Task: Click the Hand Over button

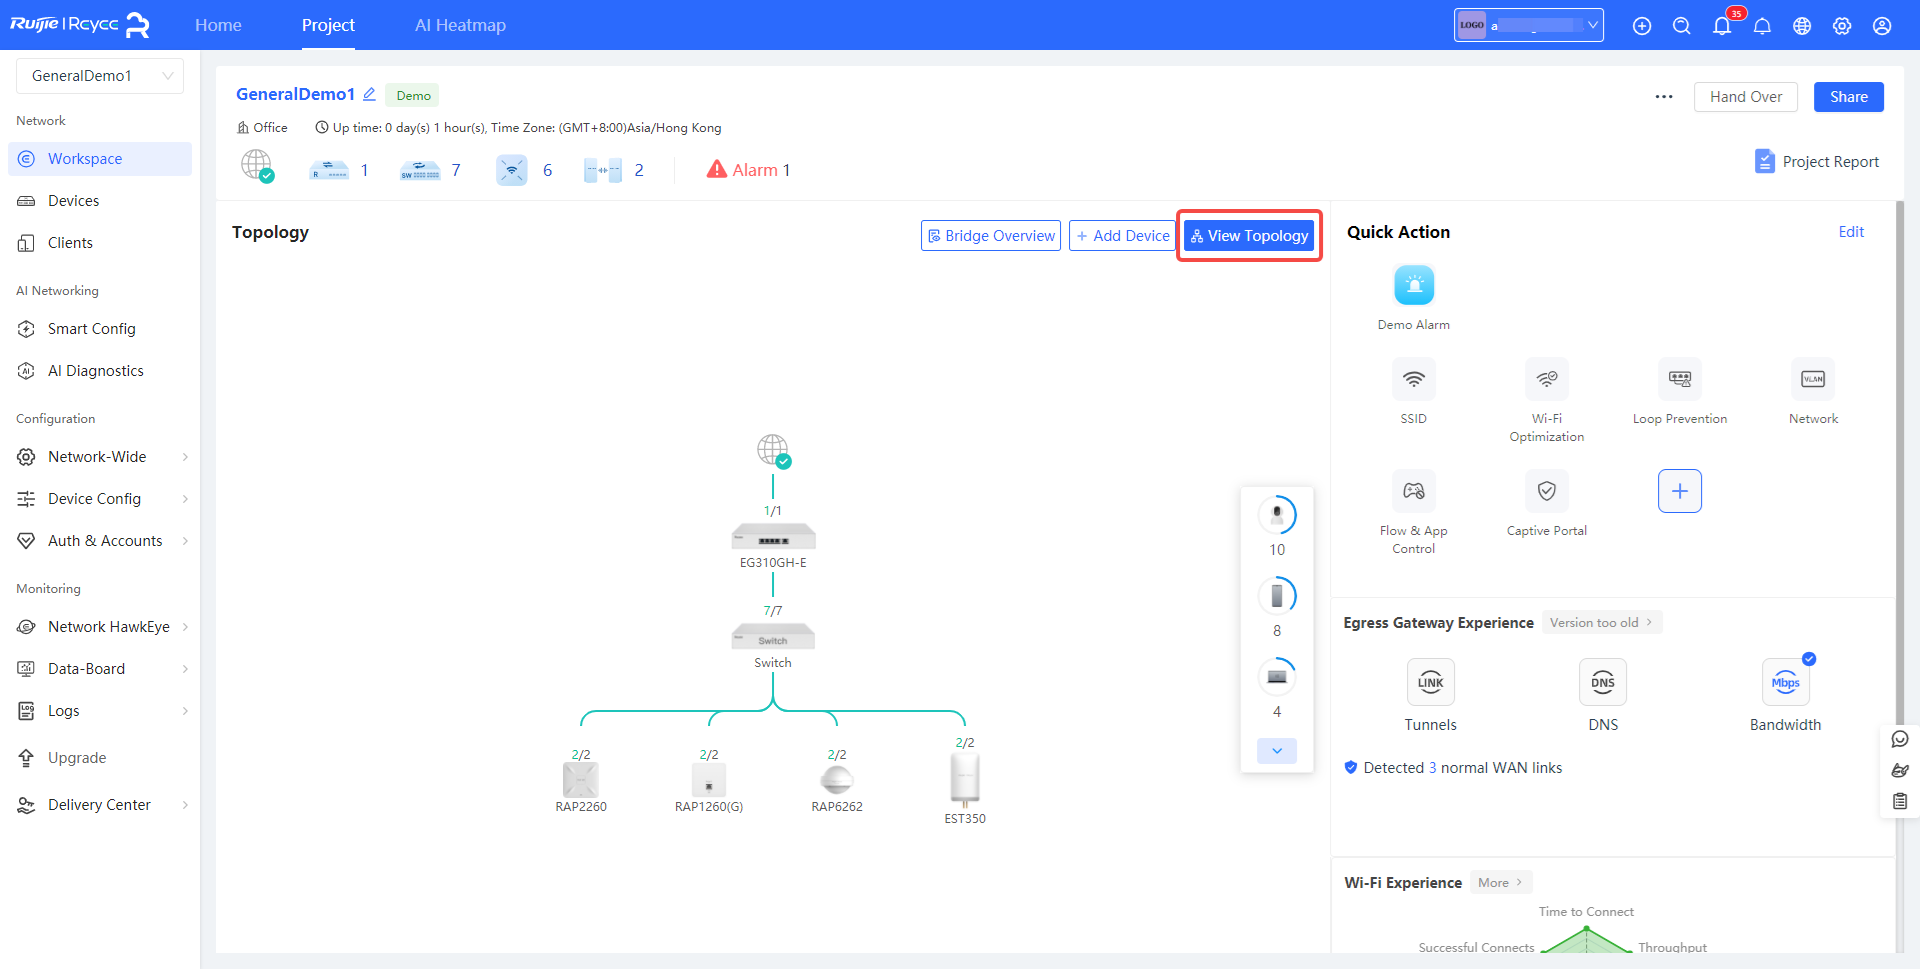Action: (1745, 97)
